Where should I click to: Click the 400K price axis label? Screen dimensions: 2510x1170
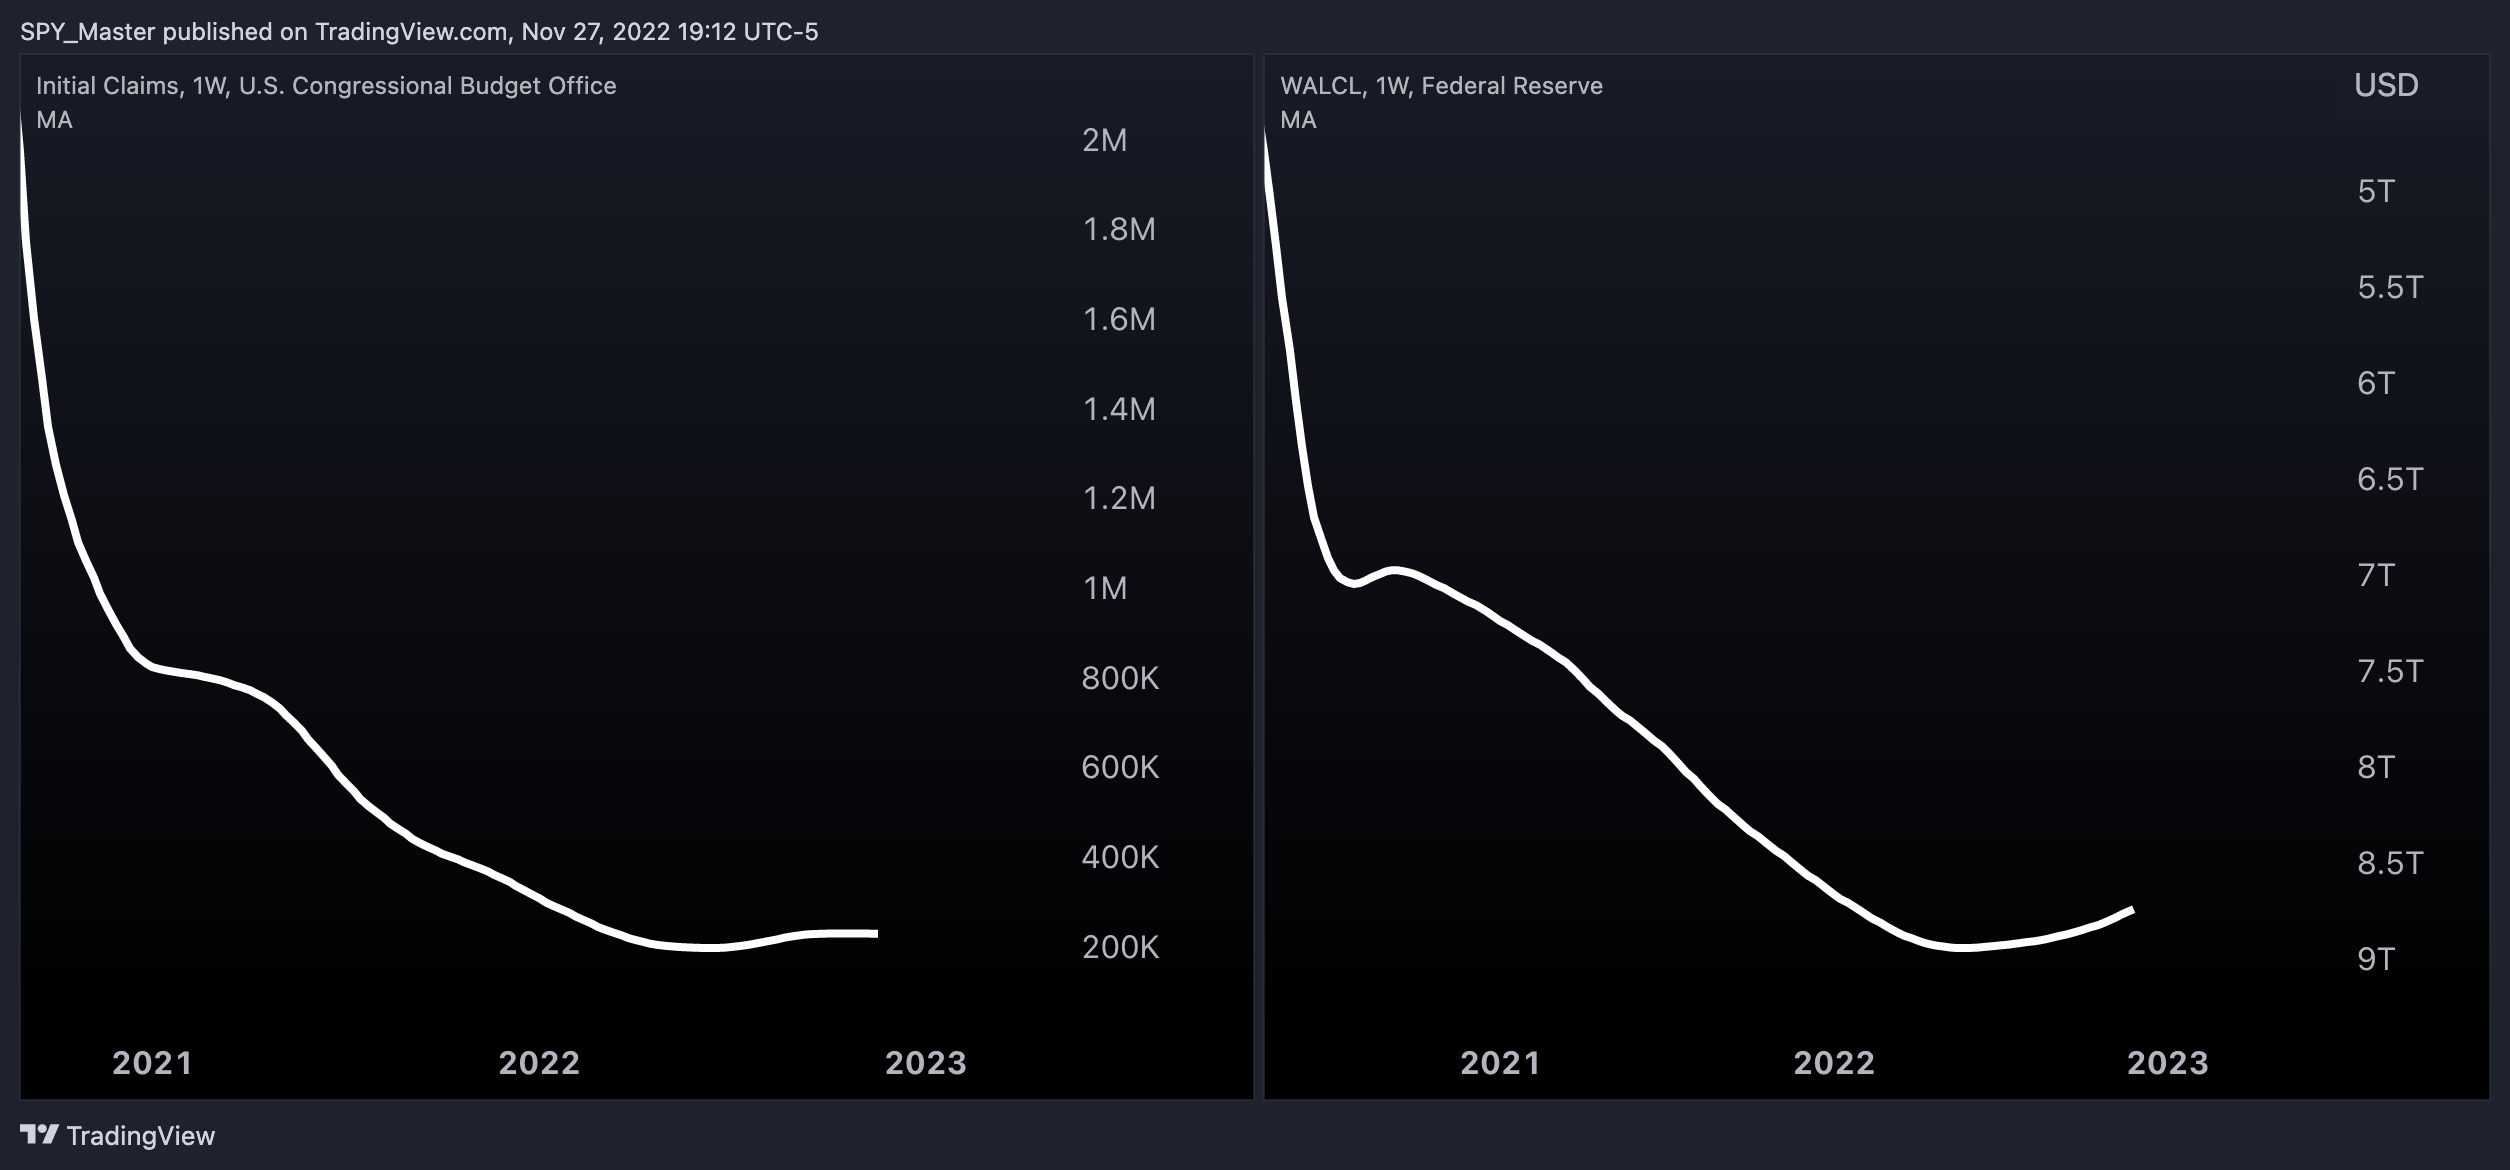tap(1120, 857)
